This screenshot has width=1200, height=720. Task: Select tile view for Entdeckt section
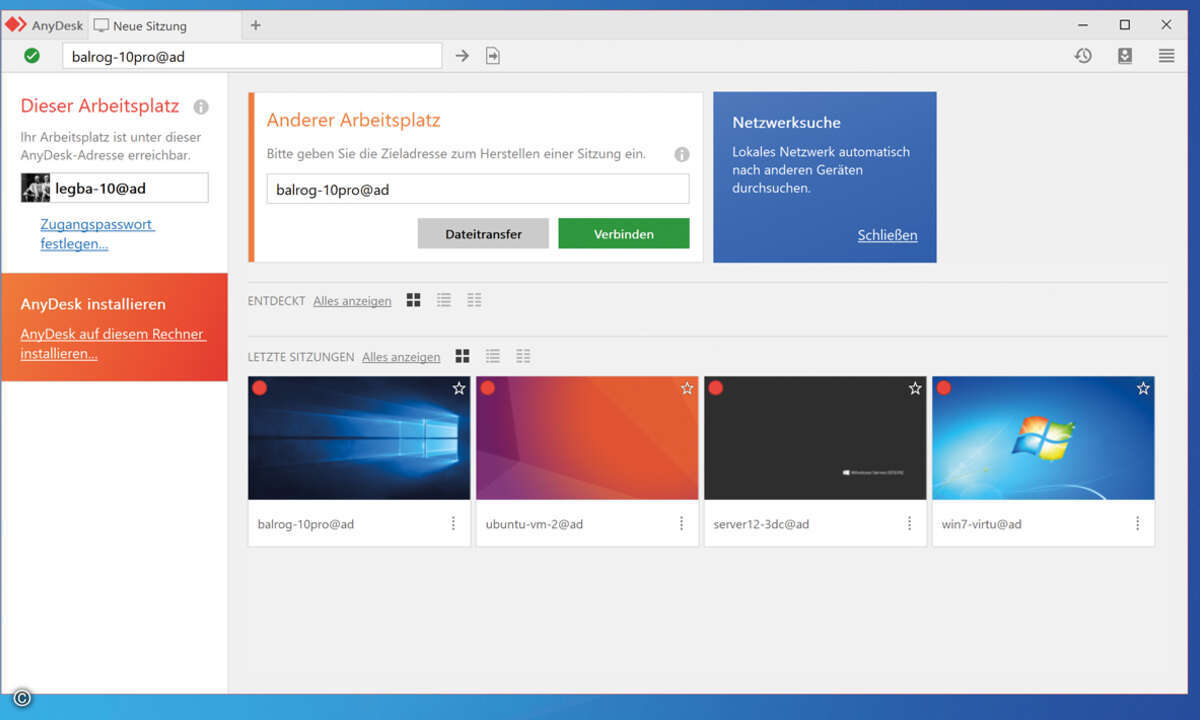point(414,300)
